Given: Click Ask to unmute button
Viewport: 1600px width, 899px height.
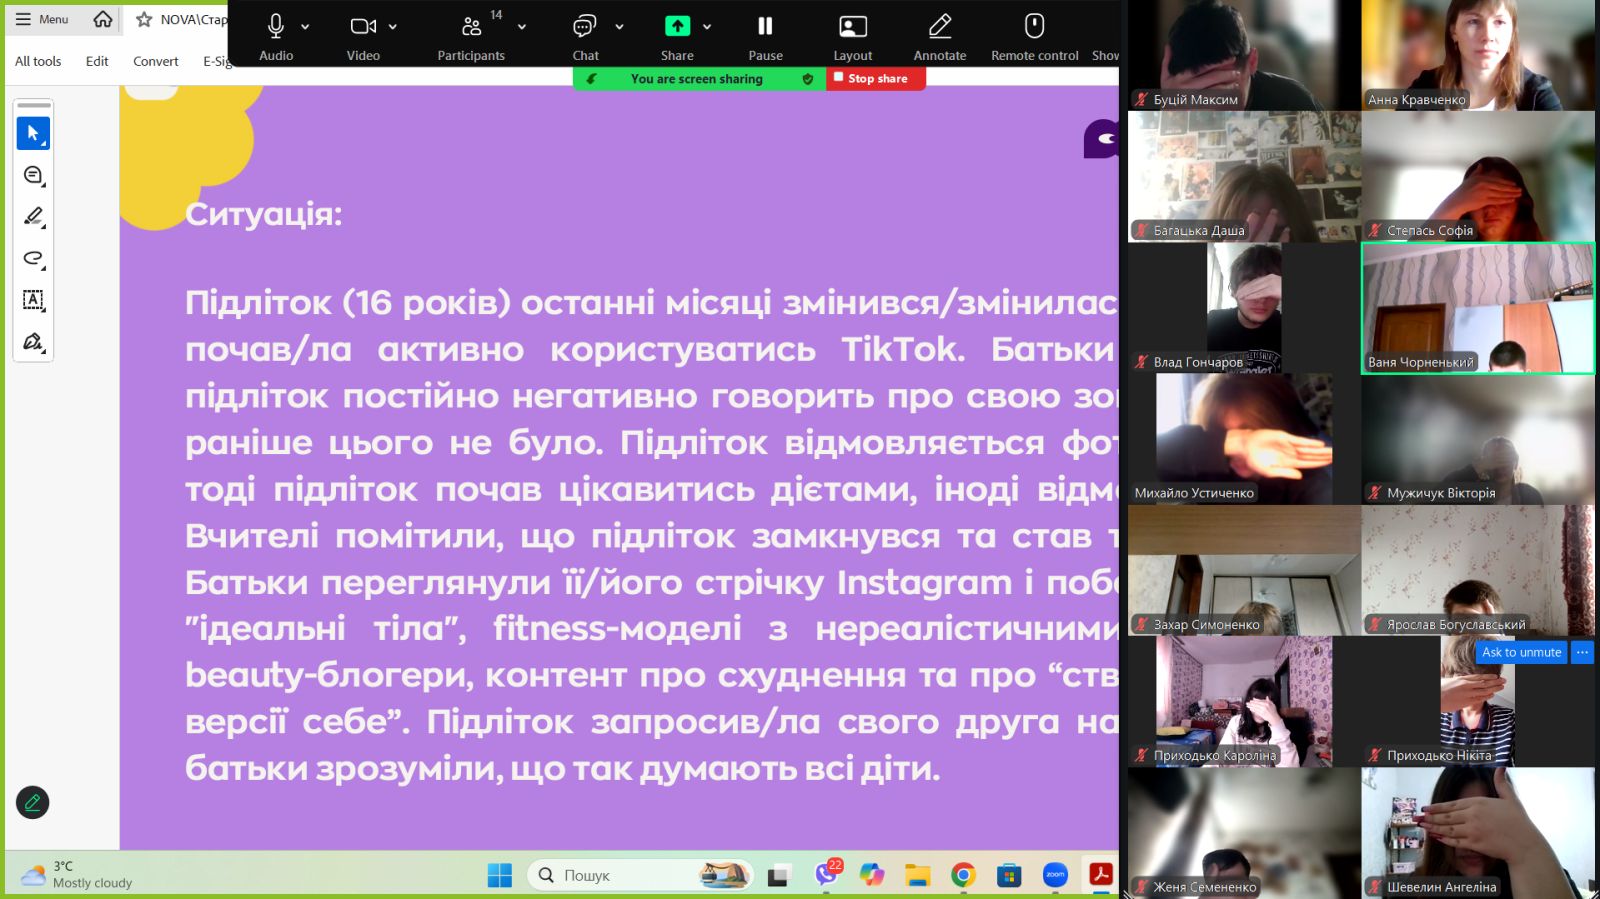Looking at the screenshot, I should pos(1521,652).
